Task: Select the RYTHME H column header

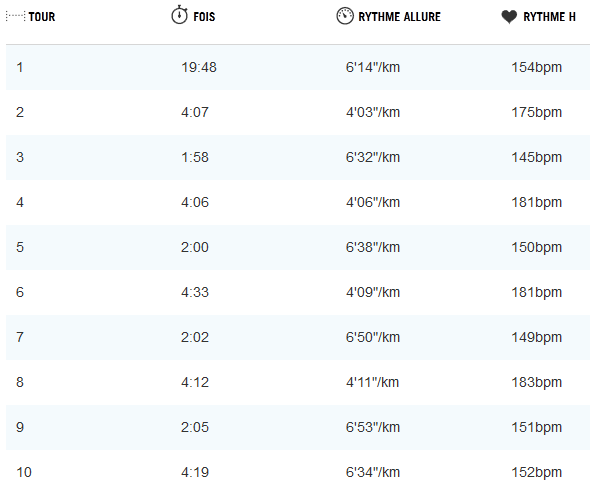Action: [549, 17]
